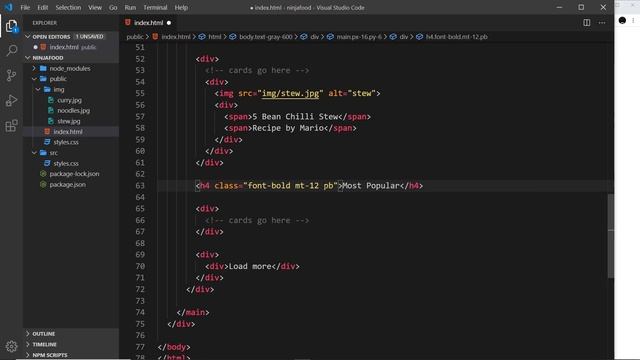Open noodles.jpg in the explorer
640x360 pixels.
pyautogui.click(x=73, y=111)
